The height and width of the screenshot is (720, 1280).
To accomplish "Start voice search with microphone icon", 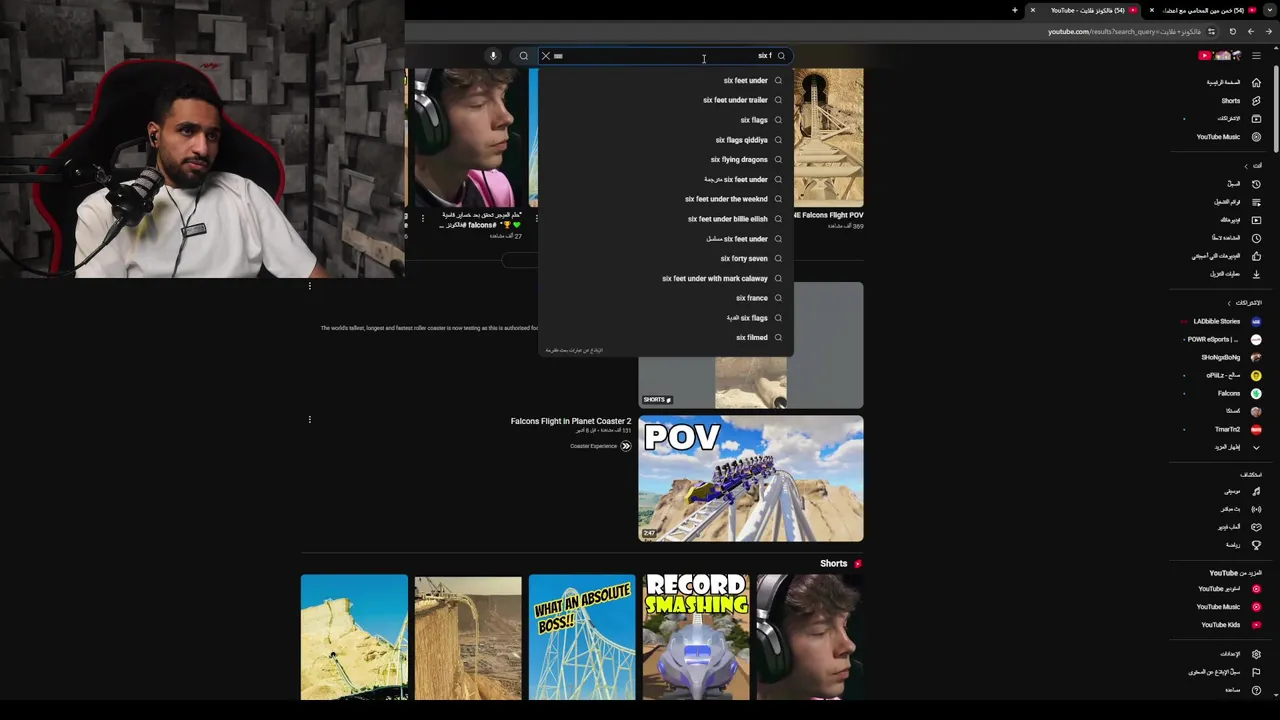I will point(493,56).
